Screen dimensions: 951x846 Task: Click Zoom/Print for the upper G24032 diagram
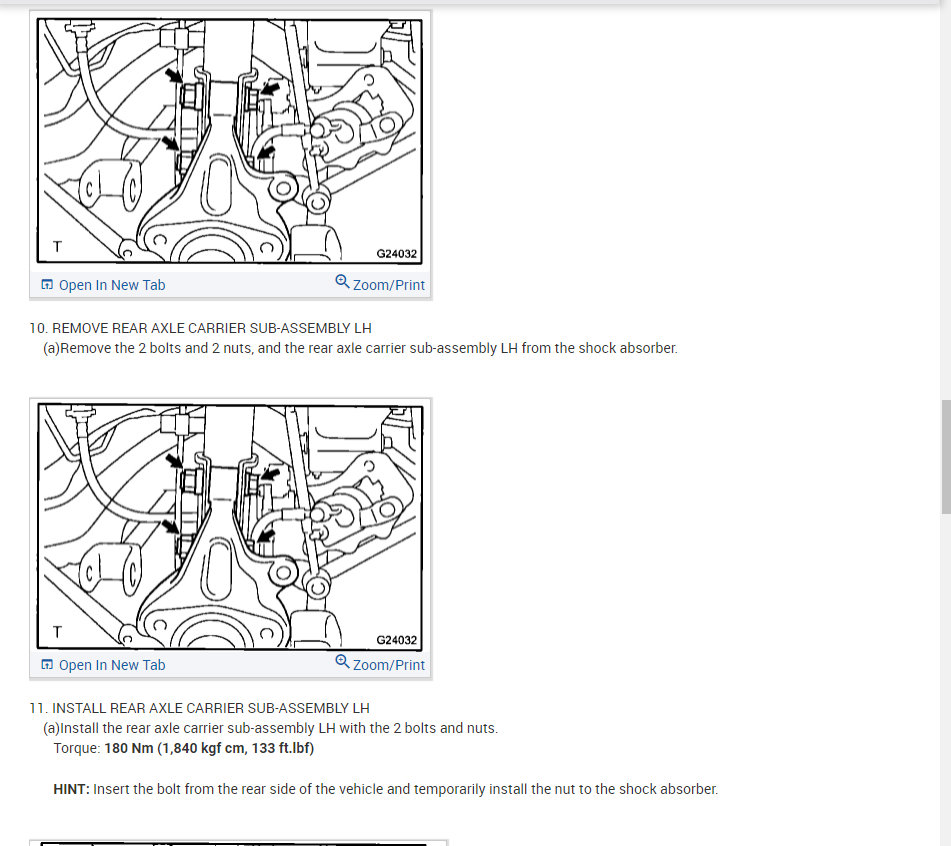pos(380,284)
